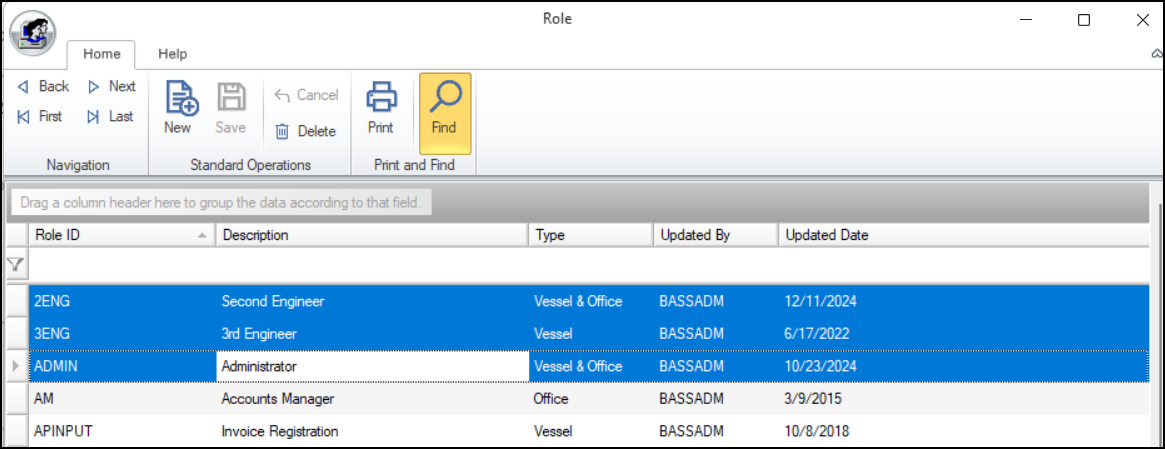1165x449 pixels.
Task: Maximize the Role window
Action: 1084,20
